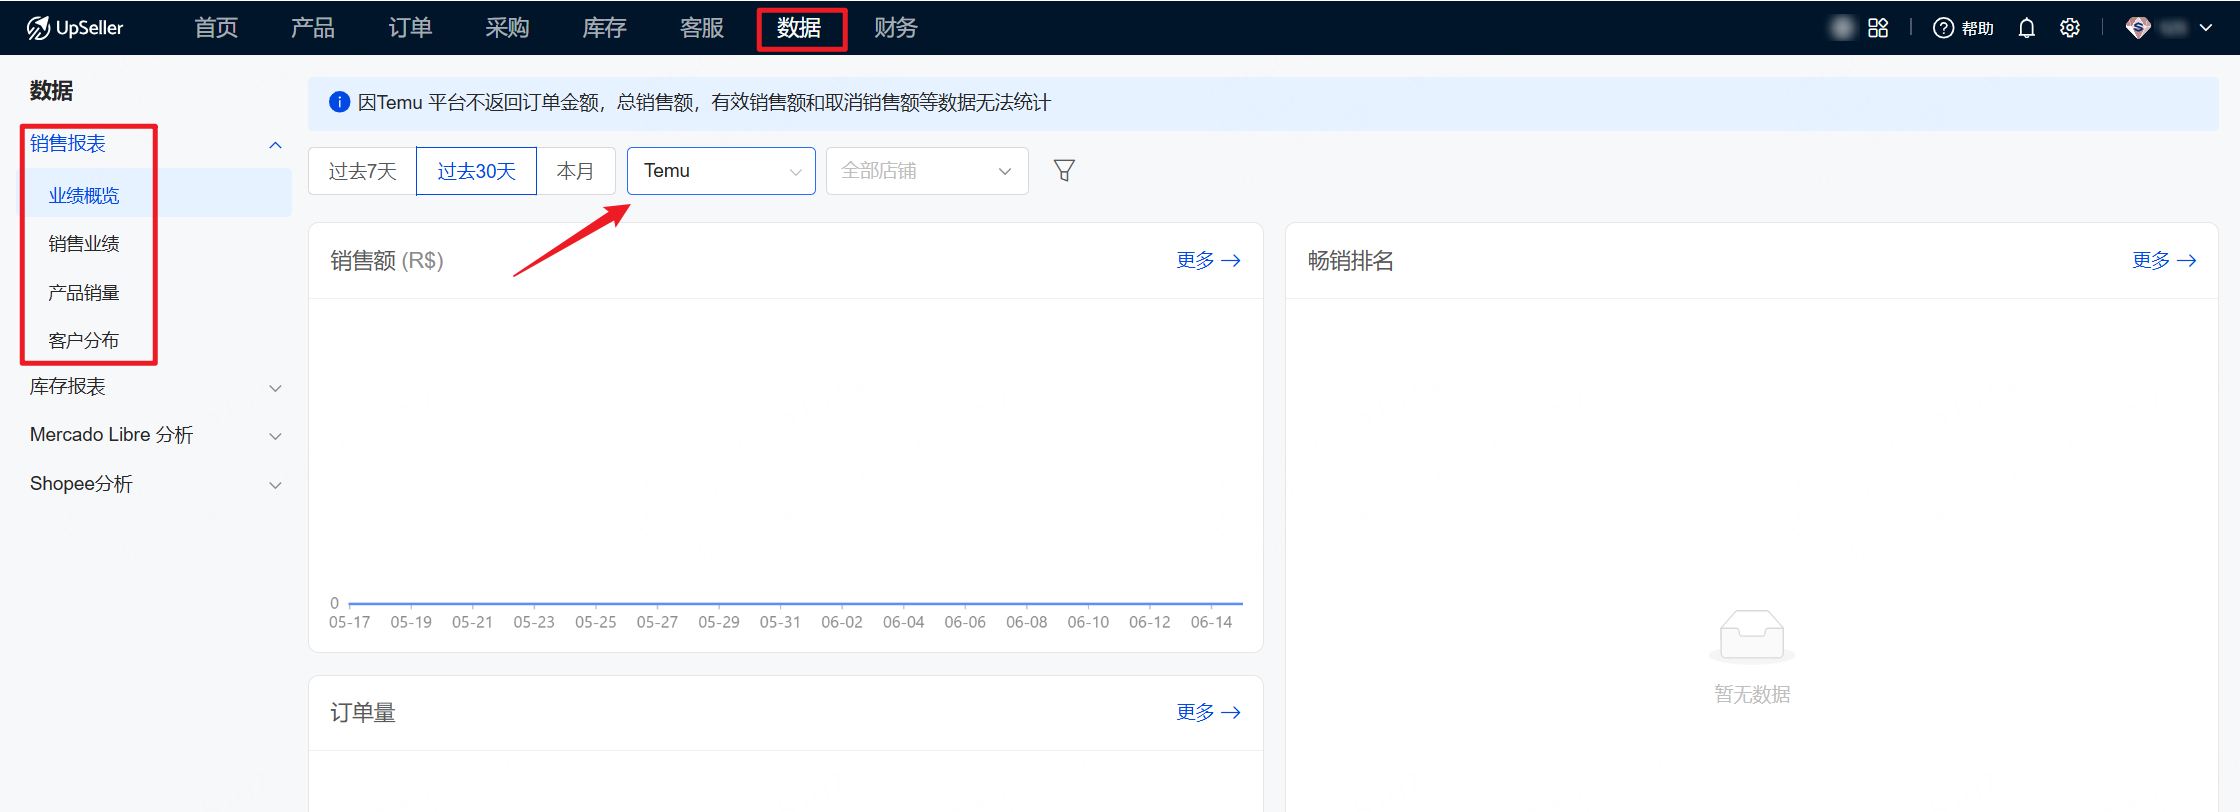
Task: Click the diamond account avatar icon
Action: 2138,28
